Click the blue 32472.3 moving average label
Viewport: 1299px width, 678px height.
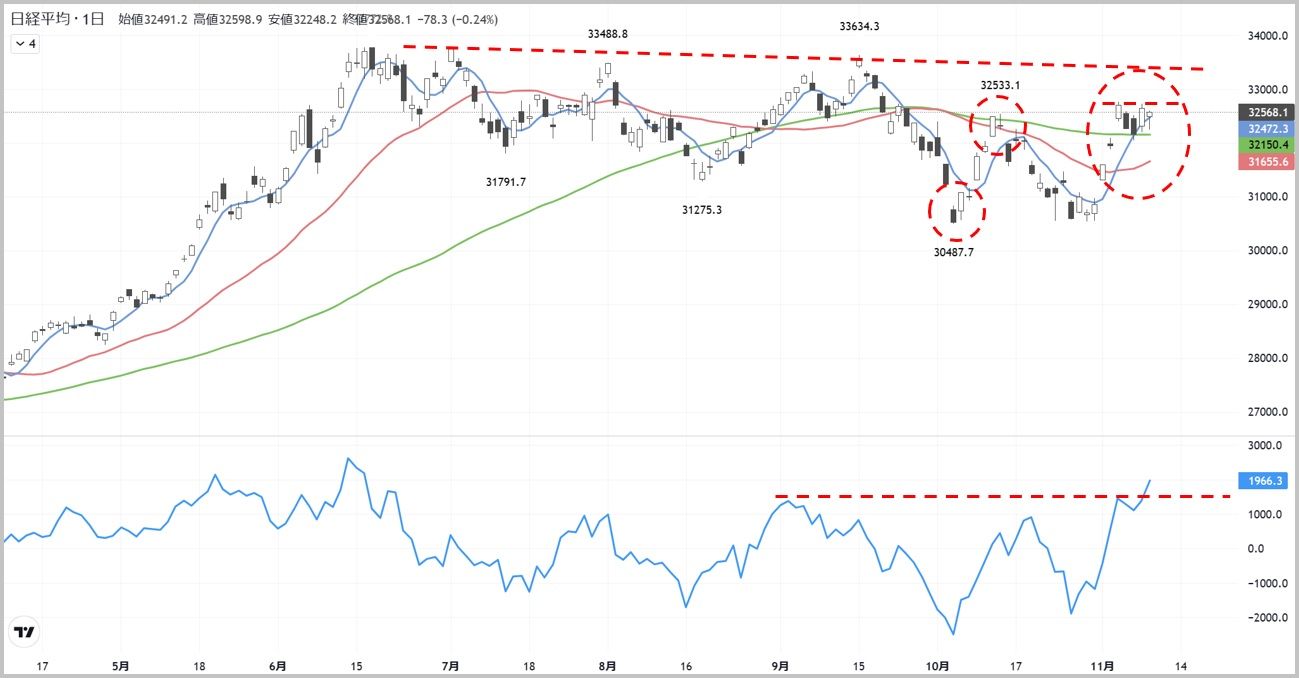[1265, 129]
